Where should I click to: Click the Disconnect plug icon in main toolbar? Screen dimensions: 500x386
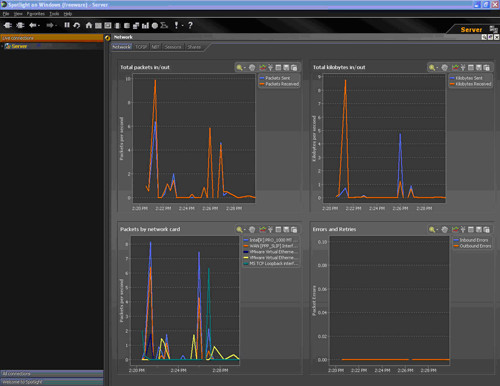(x=20, y=25)
